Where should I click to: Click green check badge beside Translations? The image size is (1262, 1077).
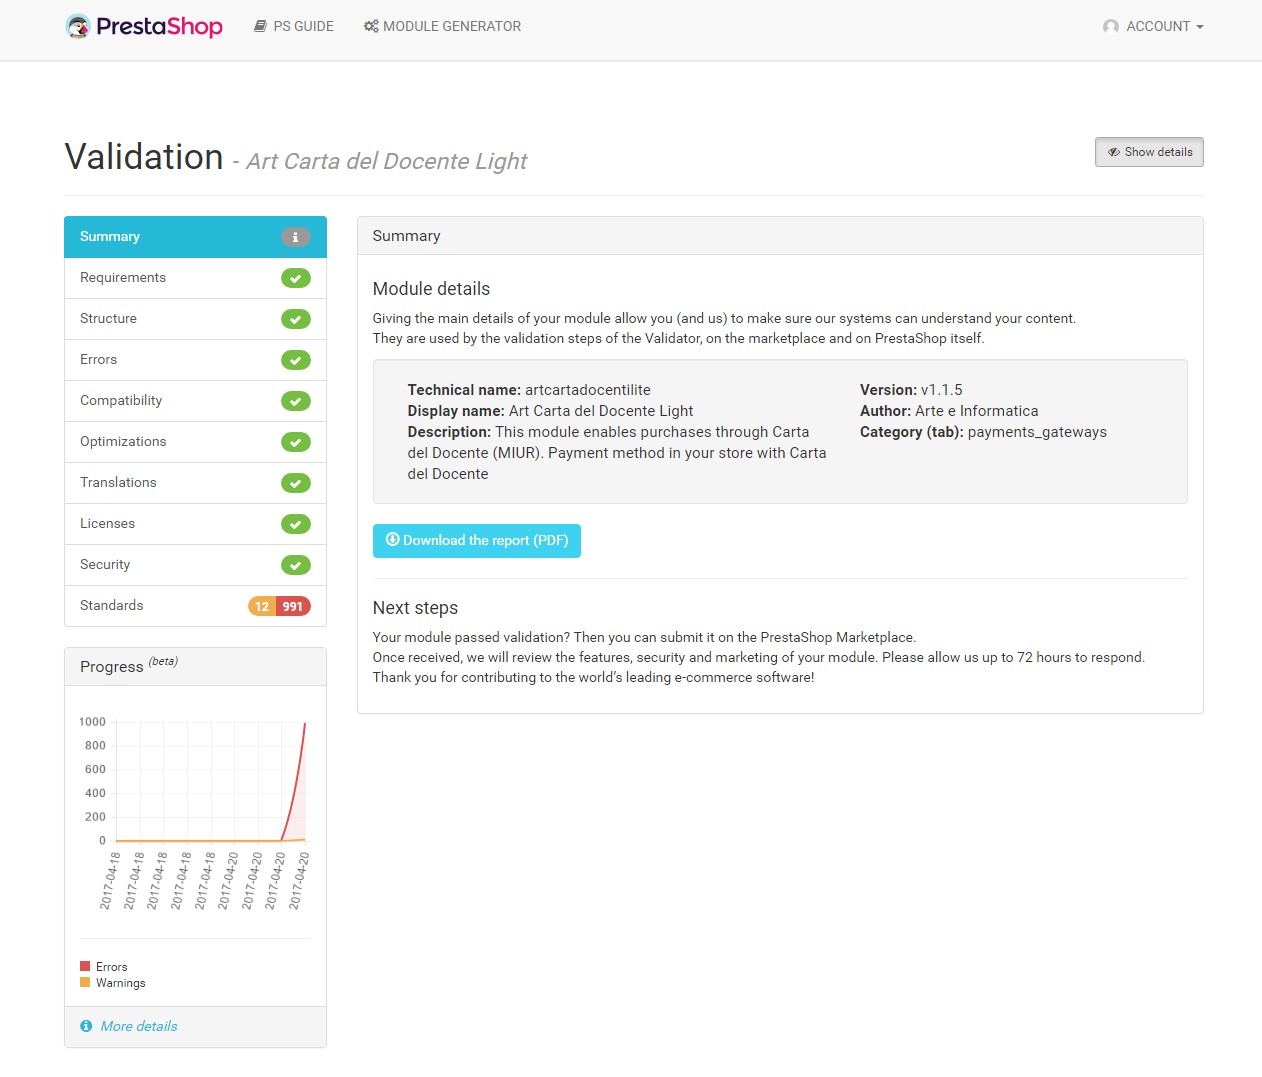296,483
